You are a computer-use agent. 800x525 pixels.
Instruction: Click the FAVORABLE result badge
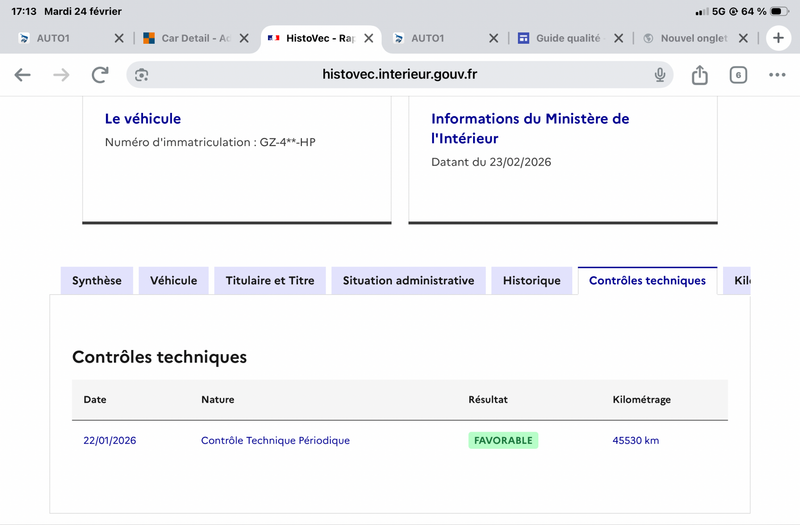click(503, 440)
